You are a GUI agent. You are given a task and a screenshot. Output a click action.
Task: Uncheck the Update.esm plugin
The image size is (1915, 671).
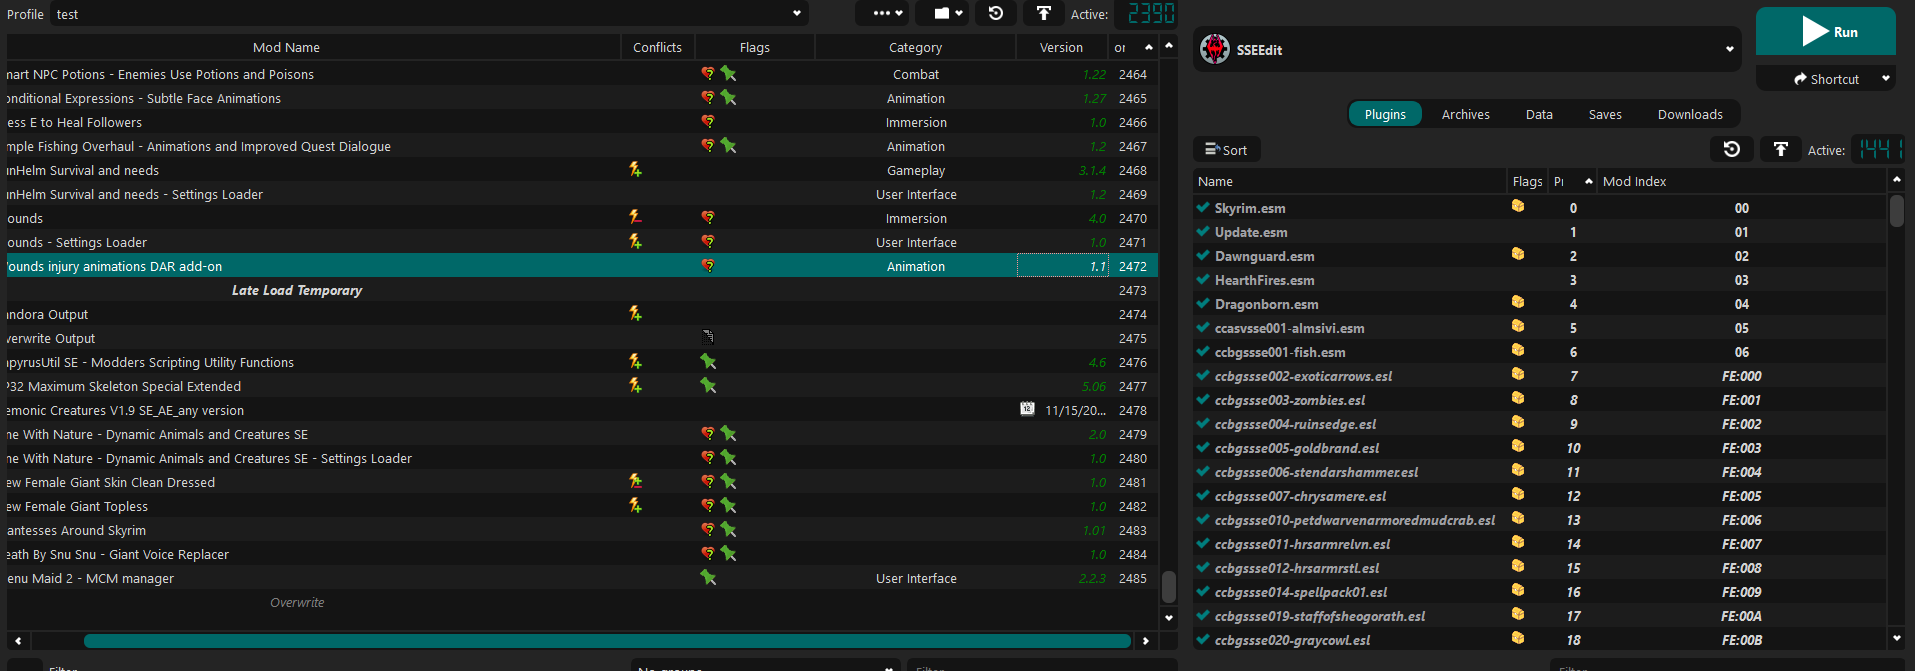[x=1203, y=231]
